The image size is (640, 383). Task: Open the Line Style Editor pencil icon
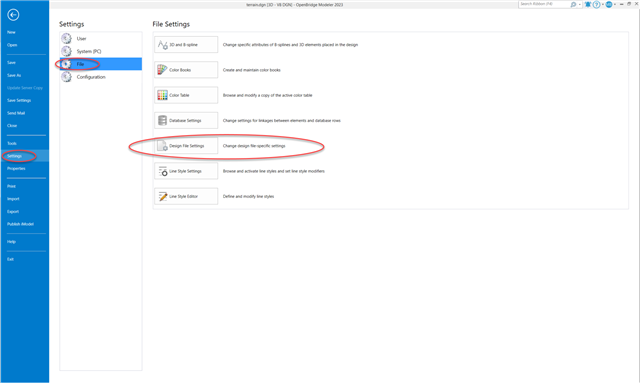(162, 196)
